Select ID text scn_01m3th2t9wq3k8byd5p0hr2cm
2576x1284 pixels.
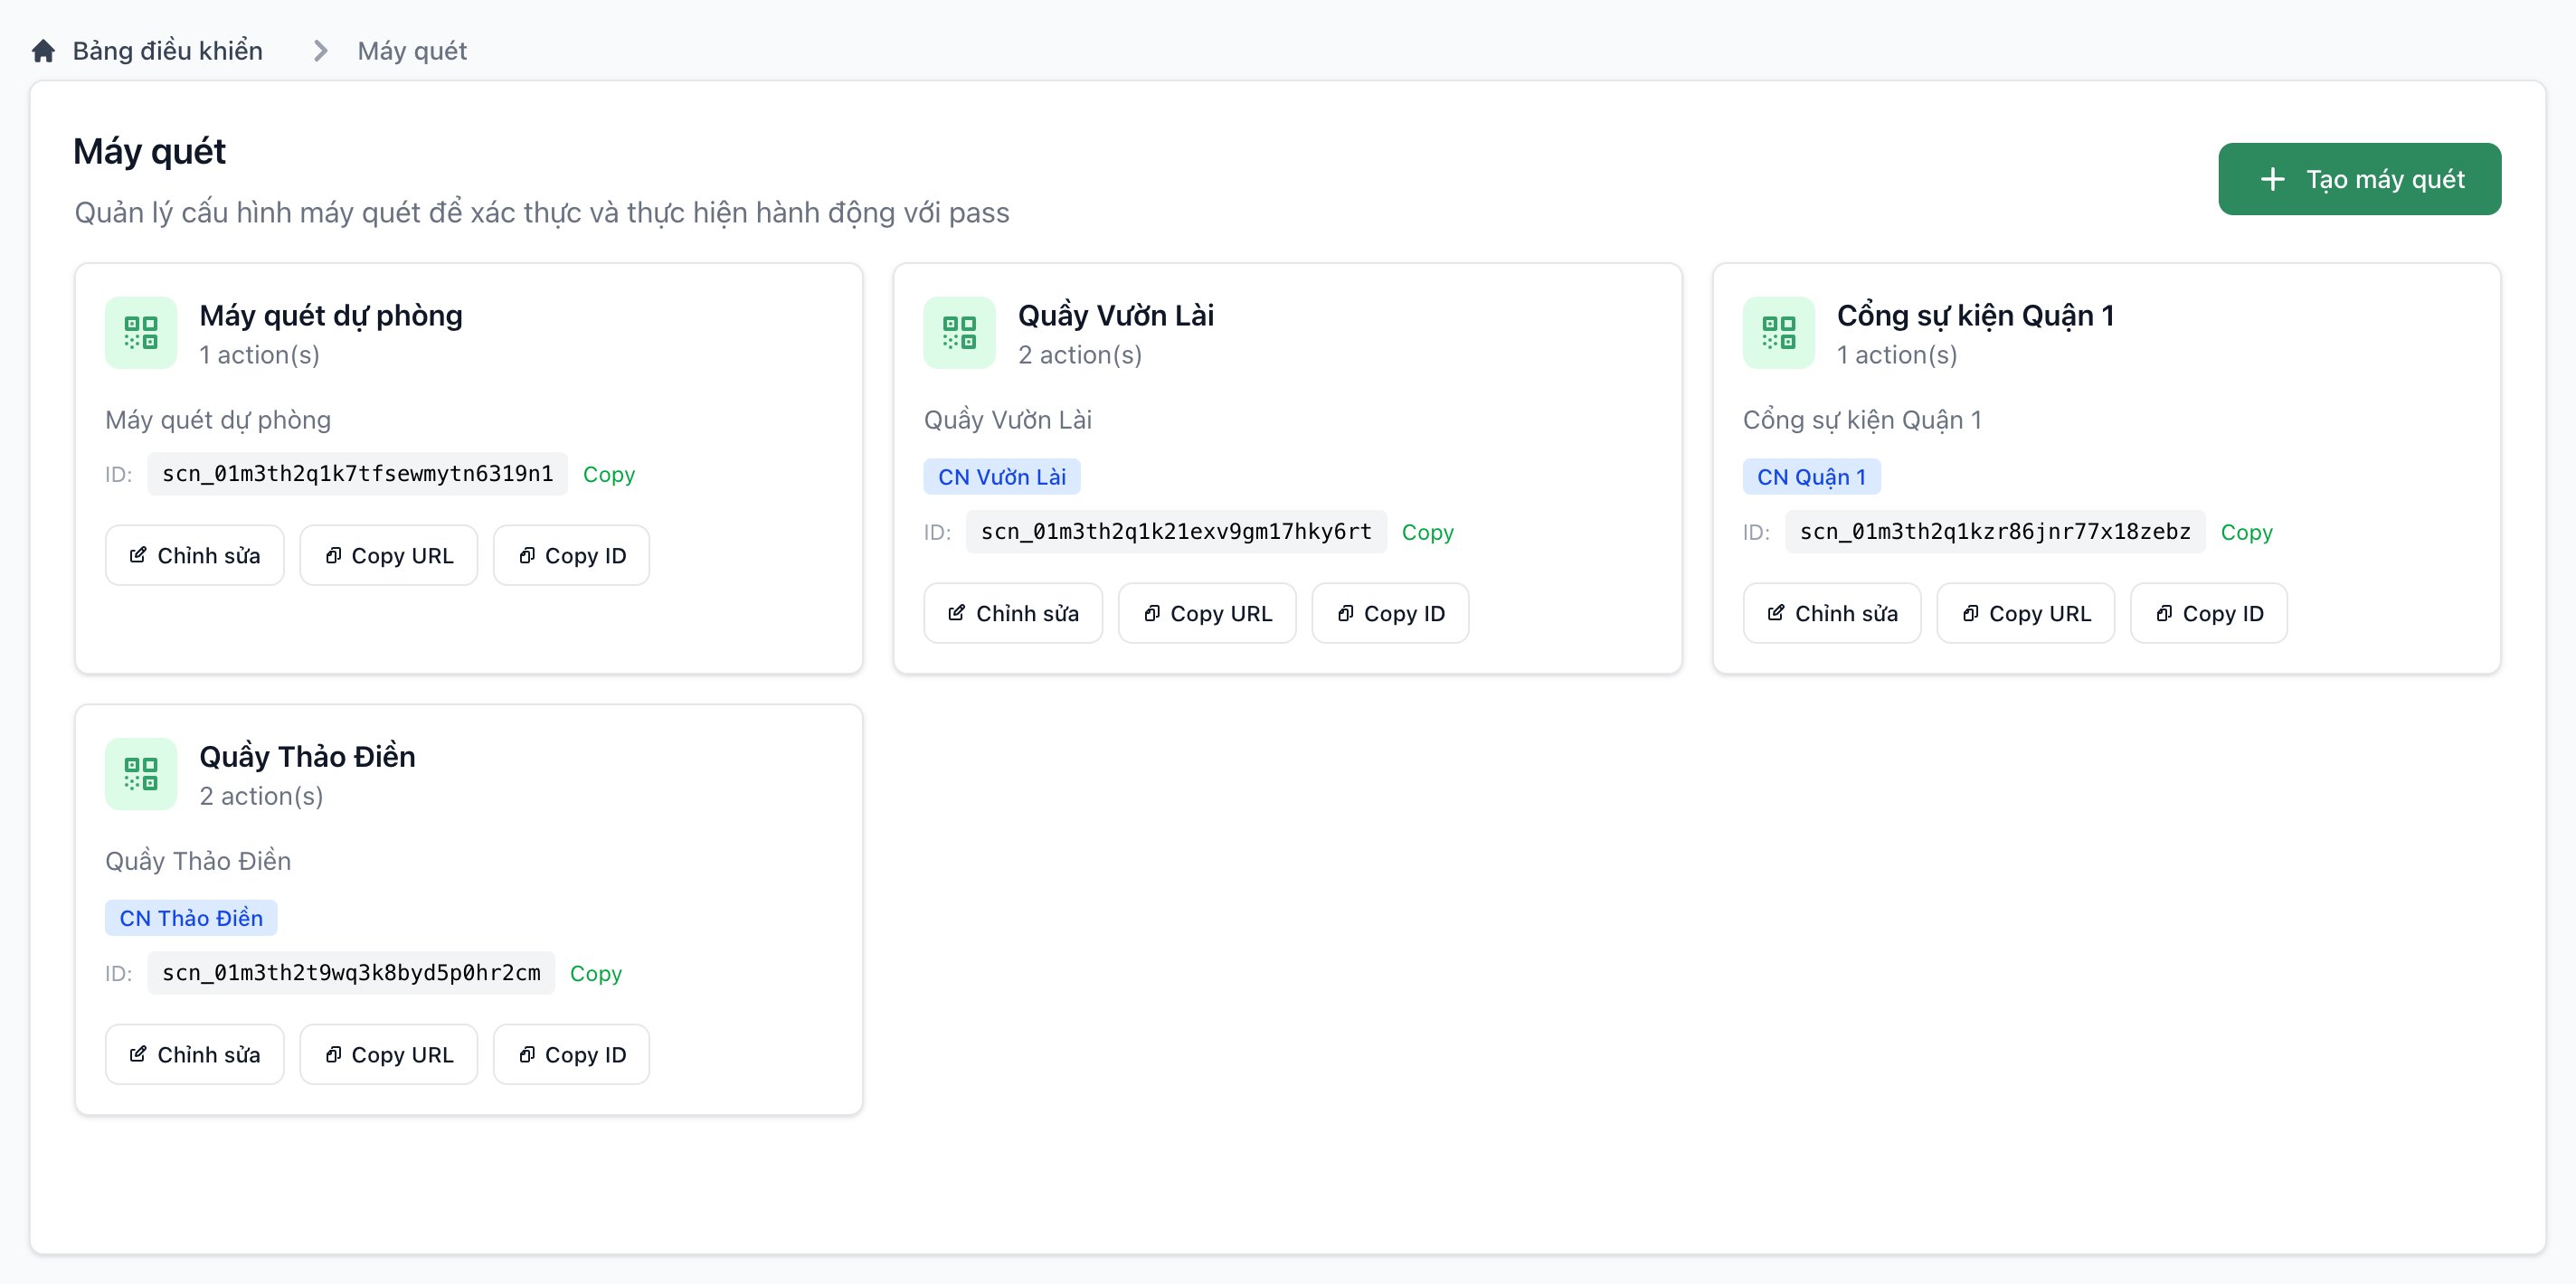351,973
